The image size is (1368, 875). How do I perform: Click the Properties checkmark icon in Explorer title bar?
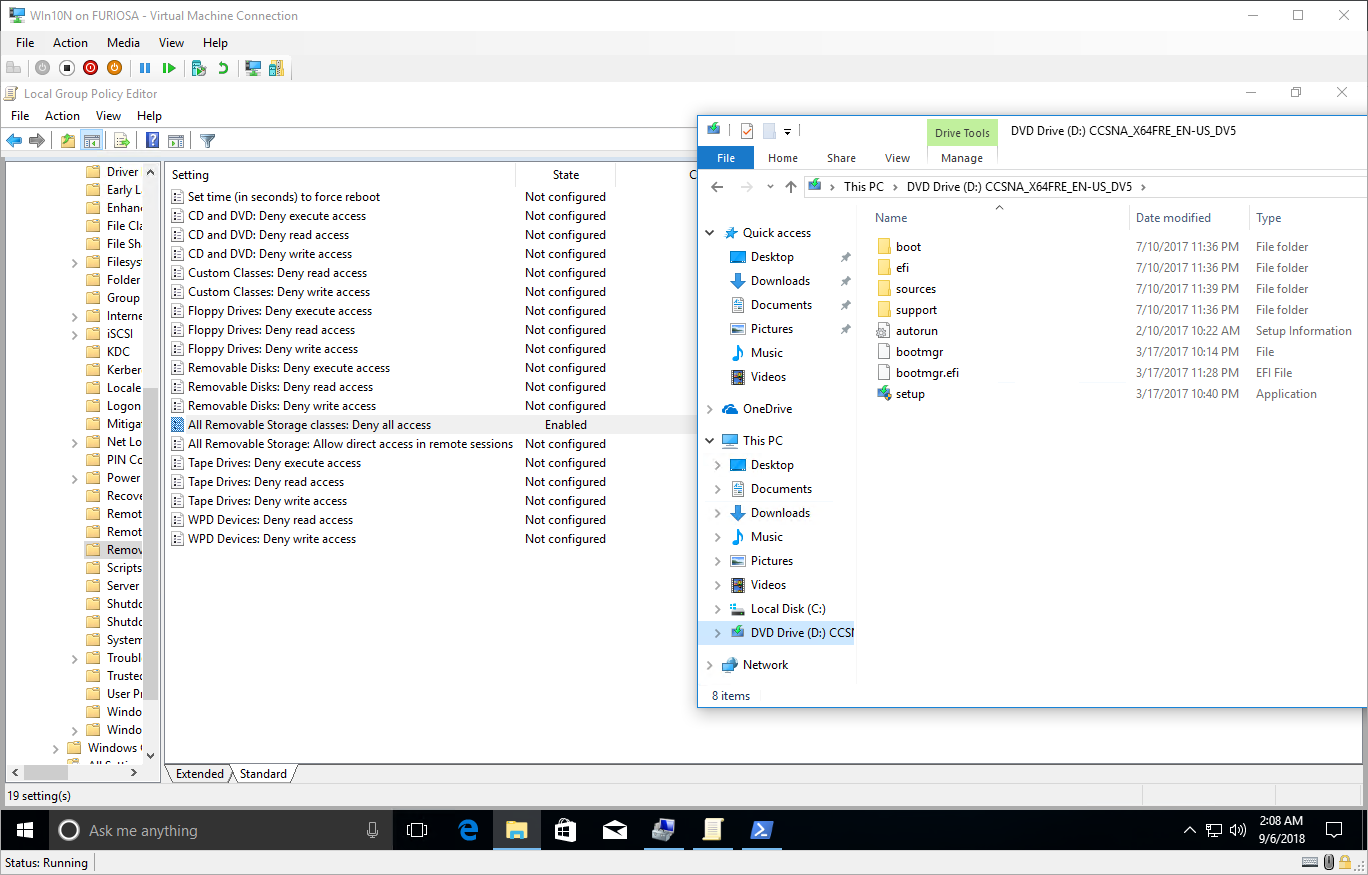click(747, 131)
